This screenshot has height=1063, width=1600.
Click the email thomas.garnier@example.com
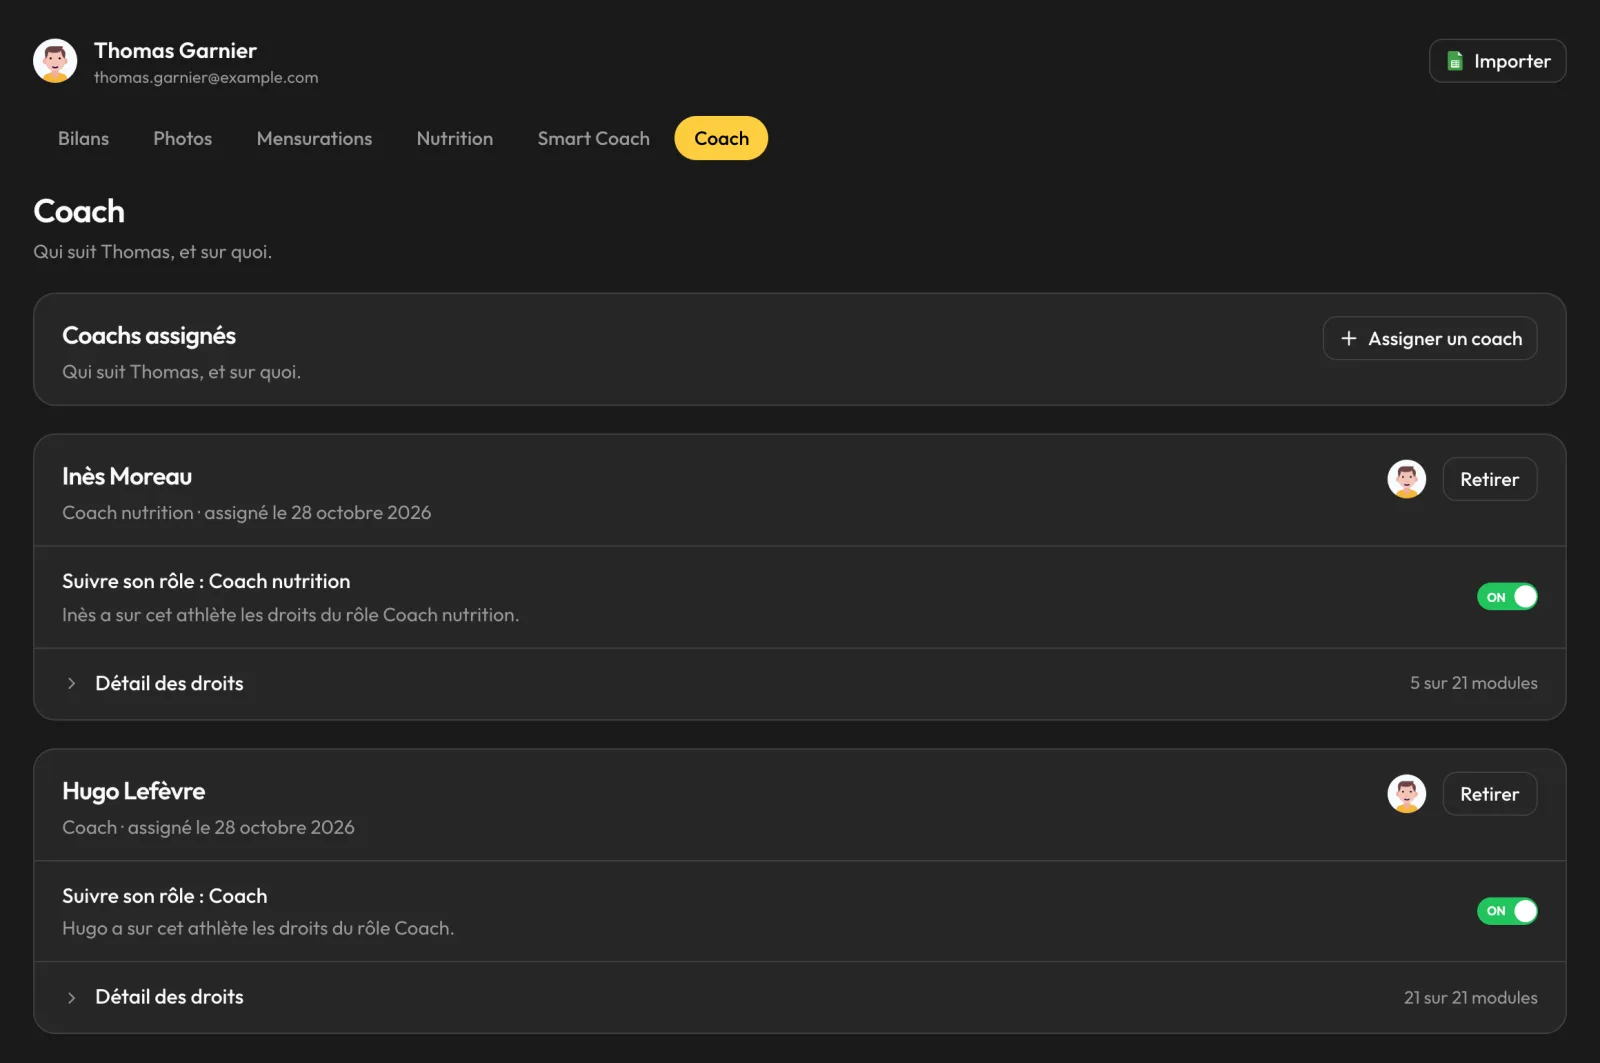pyautogui.click(x=206, y=78)
